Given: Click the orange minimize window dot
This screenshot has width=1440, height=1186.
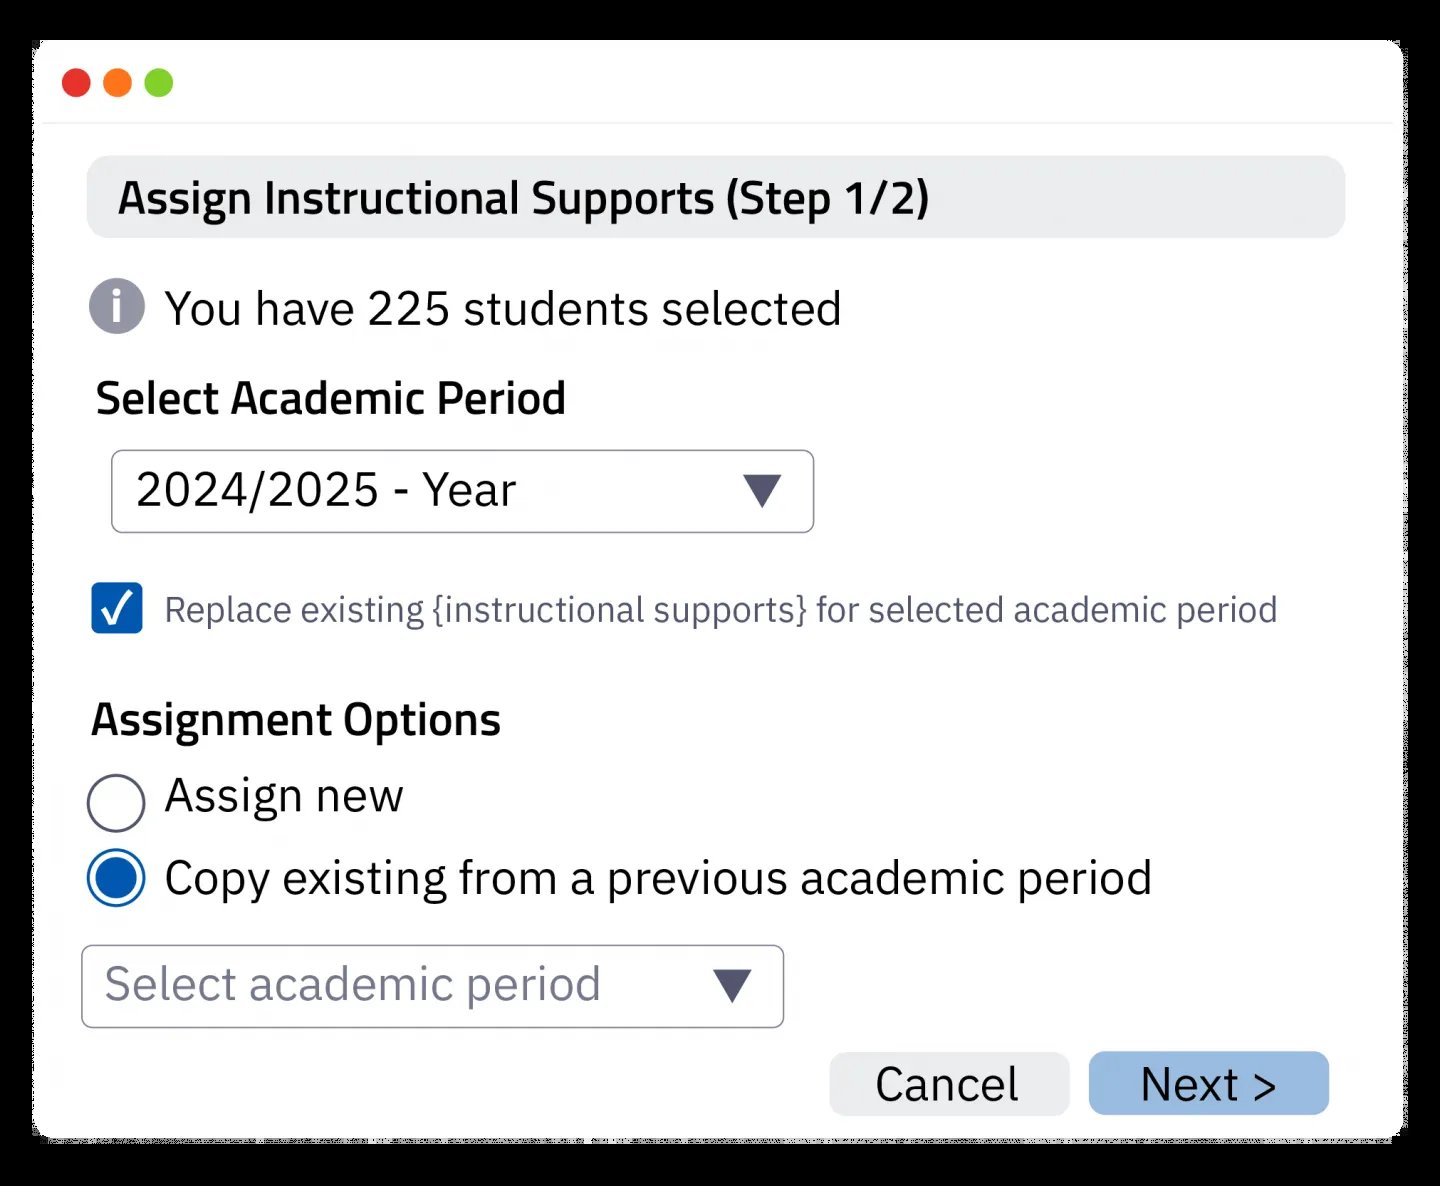Looking at the screenshot, I should [118, 83].
